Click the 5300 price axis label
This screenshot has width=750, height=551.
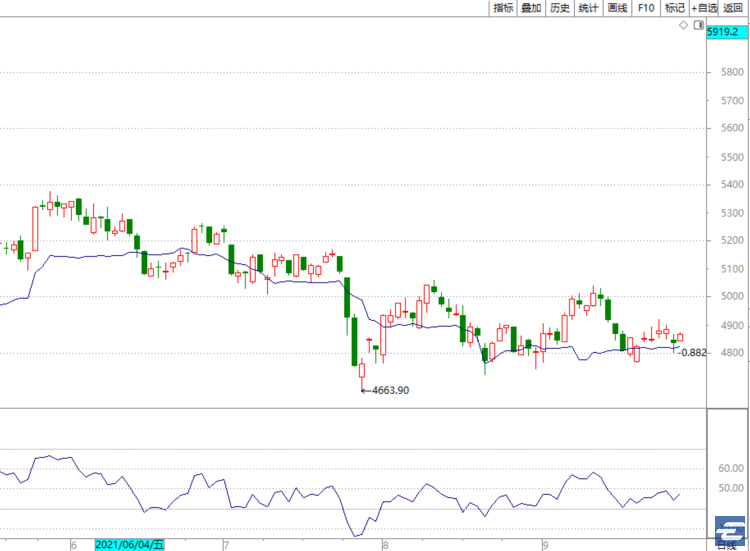click(x=732, y=213)
